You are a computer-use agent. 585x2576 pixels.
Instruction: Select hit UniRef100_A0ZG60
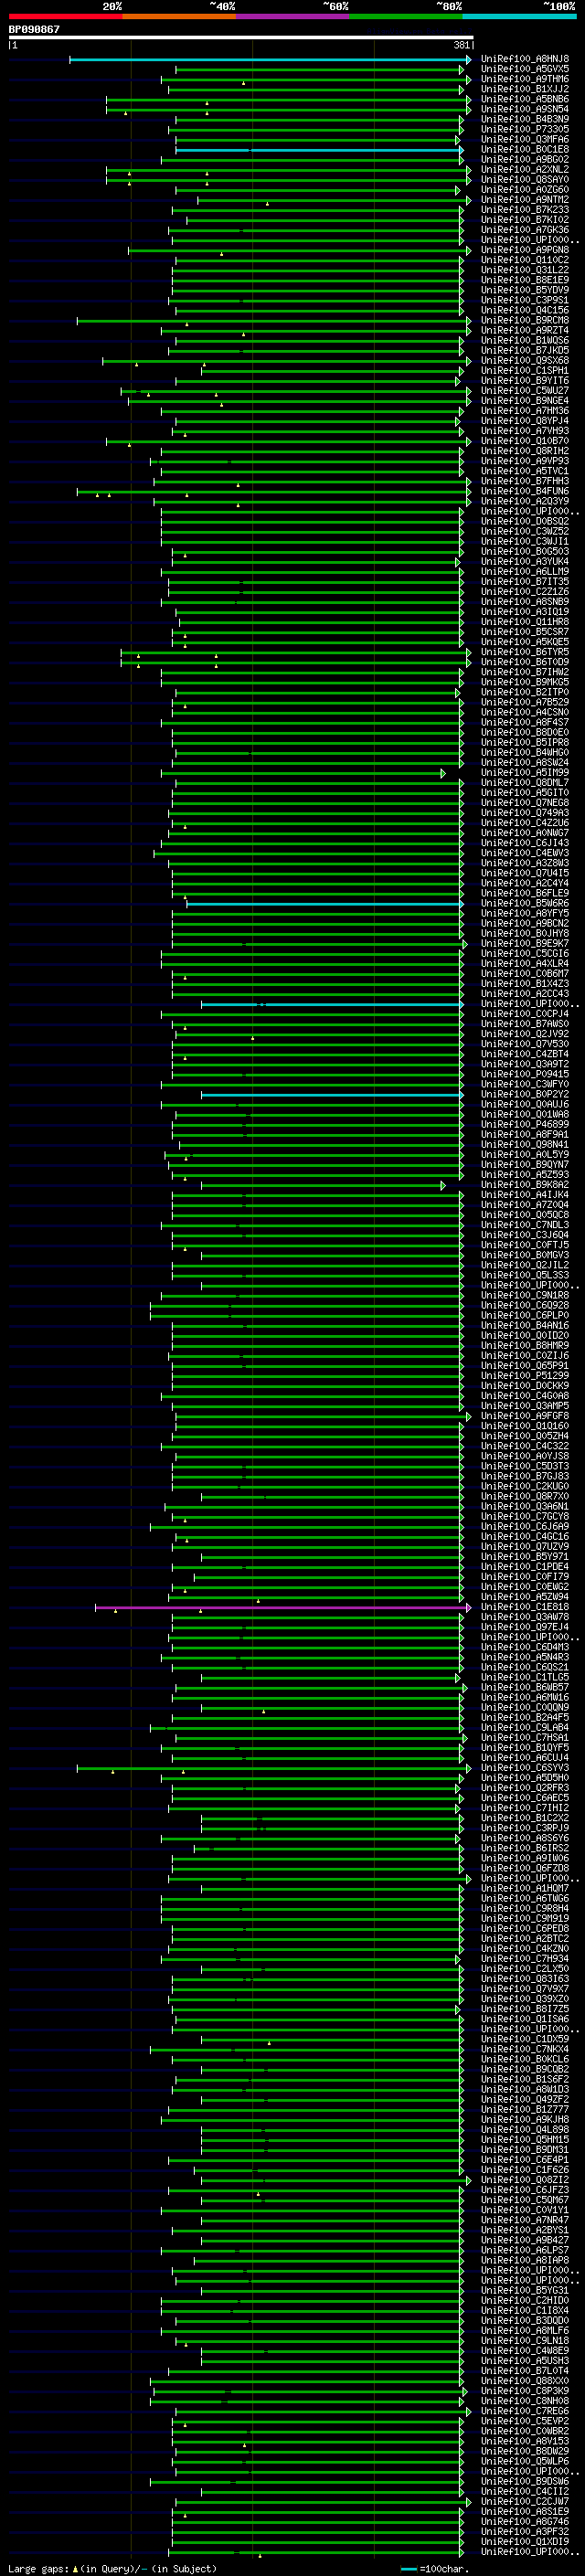click(x=525, y=190)
